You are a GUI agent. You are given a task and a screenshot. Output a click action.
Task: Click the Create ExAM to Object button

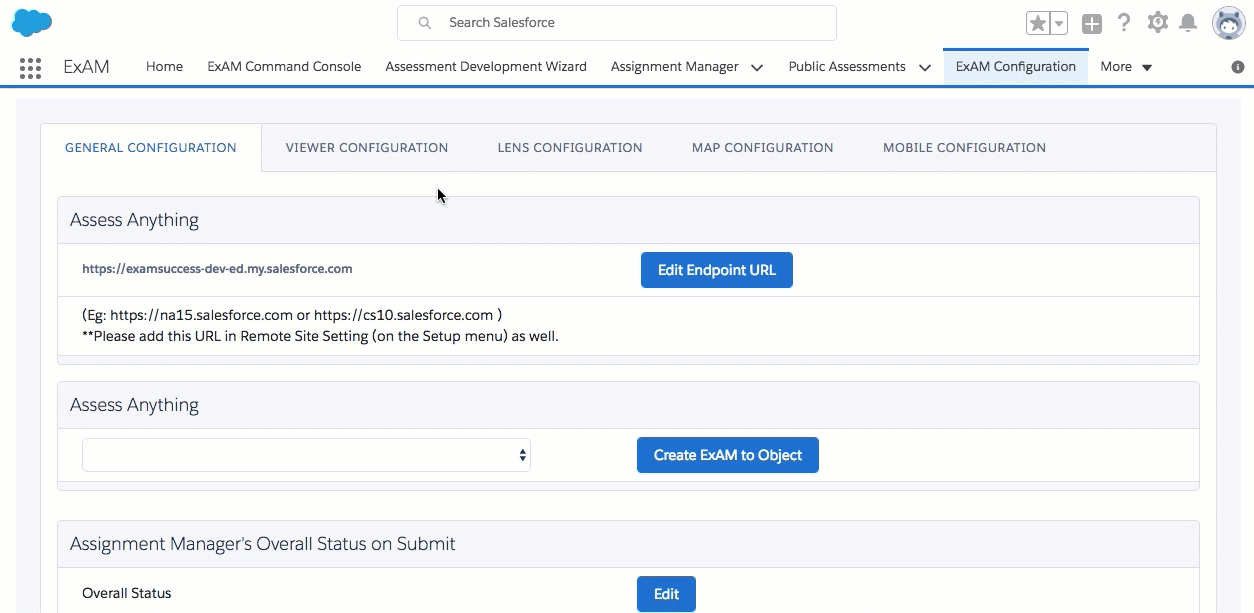(x=727, y=455)
